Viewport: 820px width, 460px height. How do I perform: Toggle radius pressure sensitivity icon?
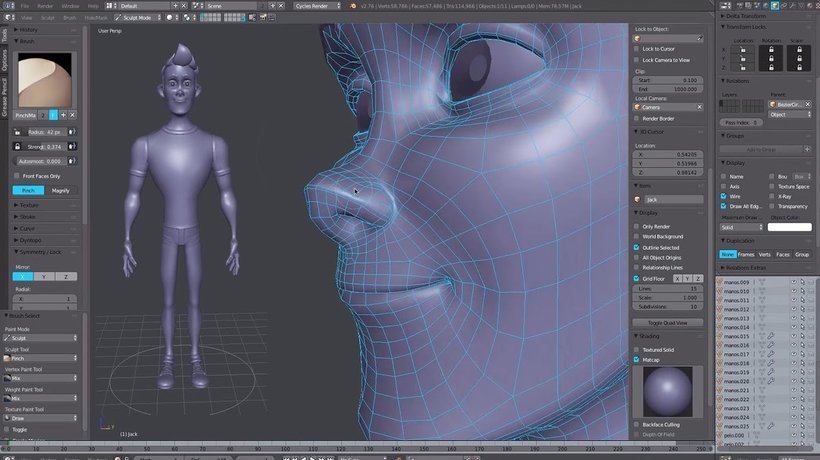tap(72, 132)
